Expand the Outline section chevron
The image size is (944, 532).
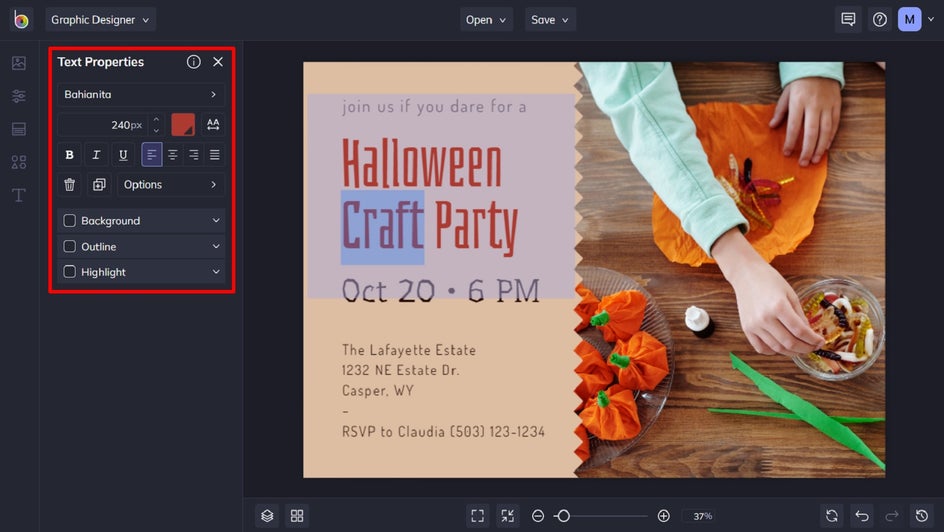click(x=216, y=246)
